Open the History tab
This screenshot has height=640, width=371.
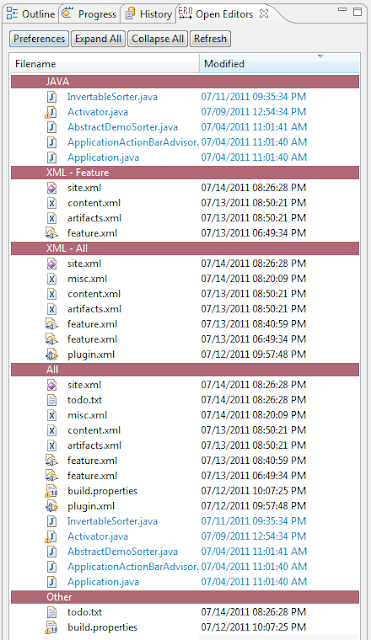(x=149, y=14)
